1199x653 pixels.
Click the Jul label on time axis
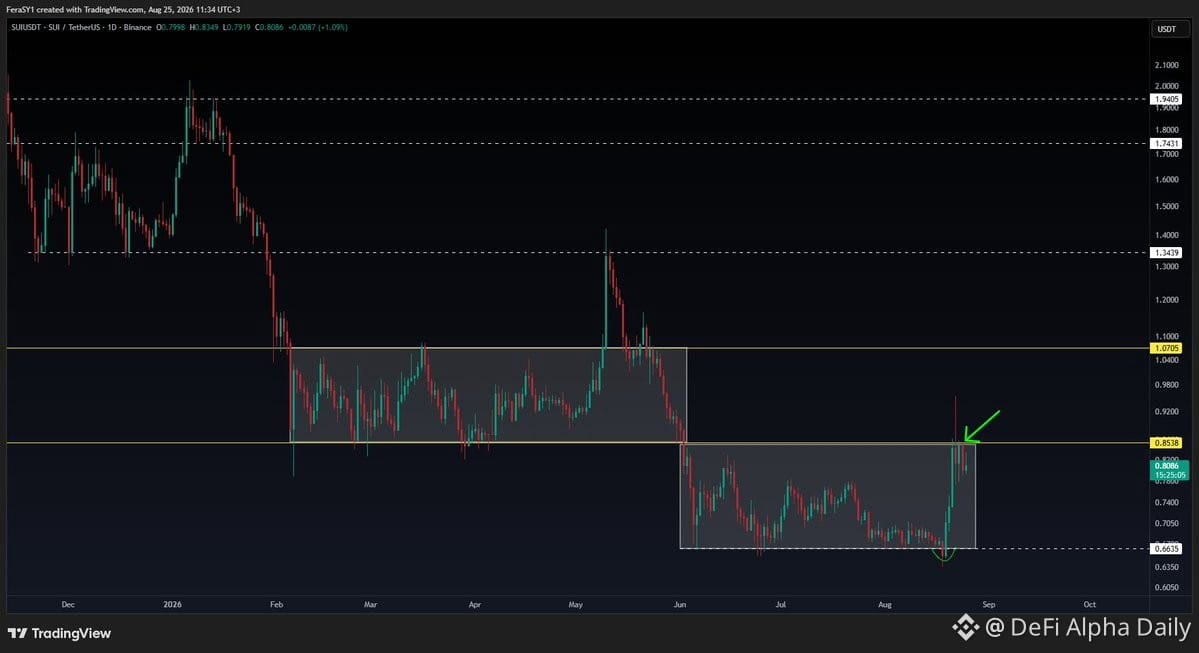[x=781, y=604]
